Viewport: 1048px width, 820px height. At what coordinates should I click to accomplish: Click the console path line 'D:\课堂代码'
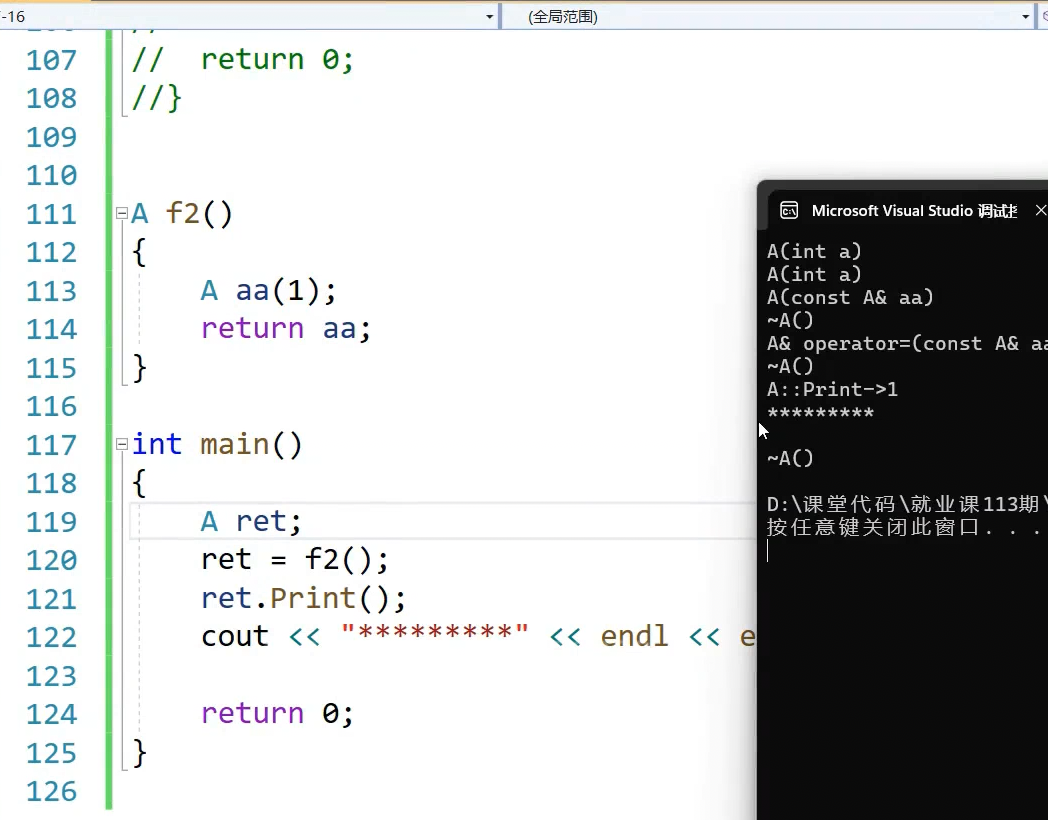(x=907, y=504)
